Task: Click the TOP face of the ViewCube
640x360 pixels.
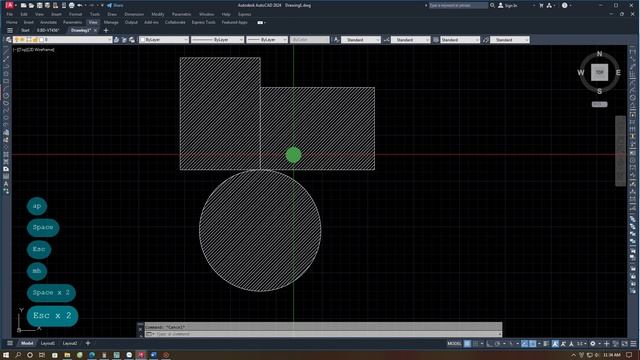Action: 599,72
